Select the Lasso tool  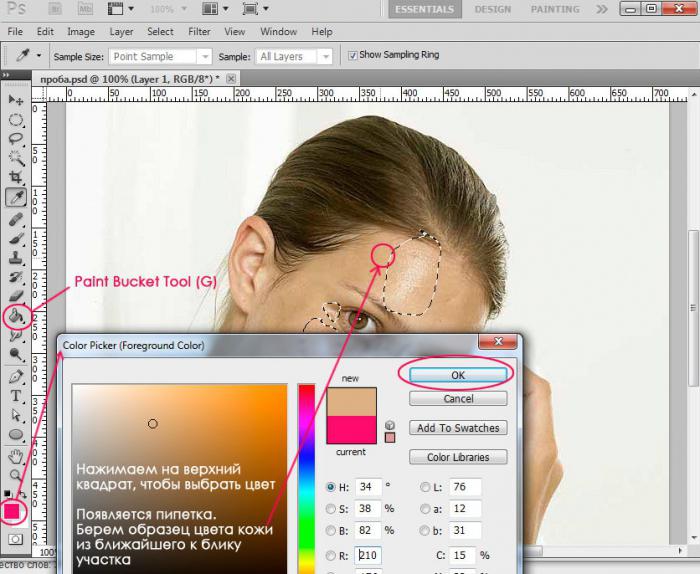[x=16, y=139]
